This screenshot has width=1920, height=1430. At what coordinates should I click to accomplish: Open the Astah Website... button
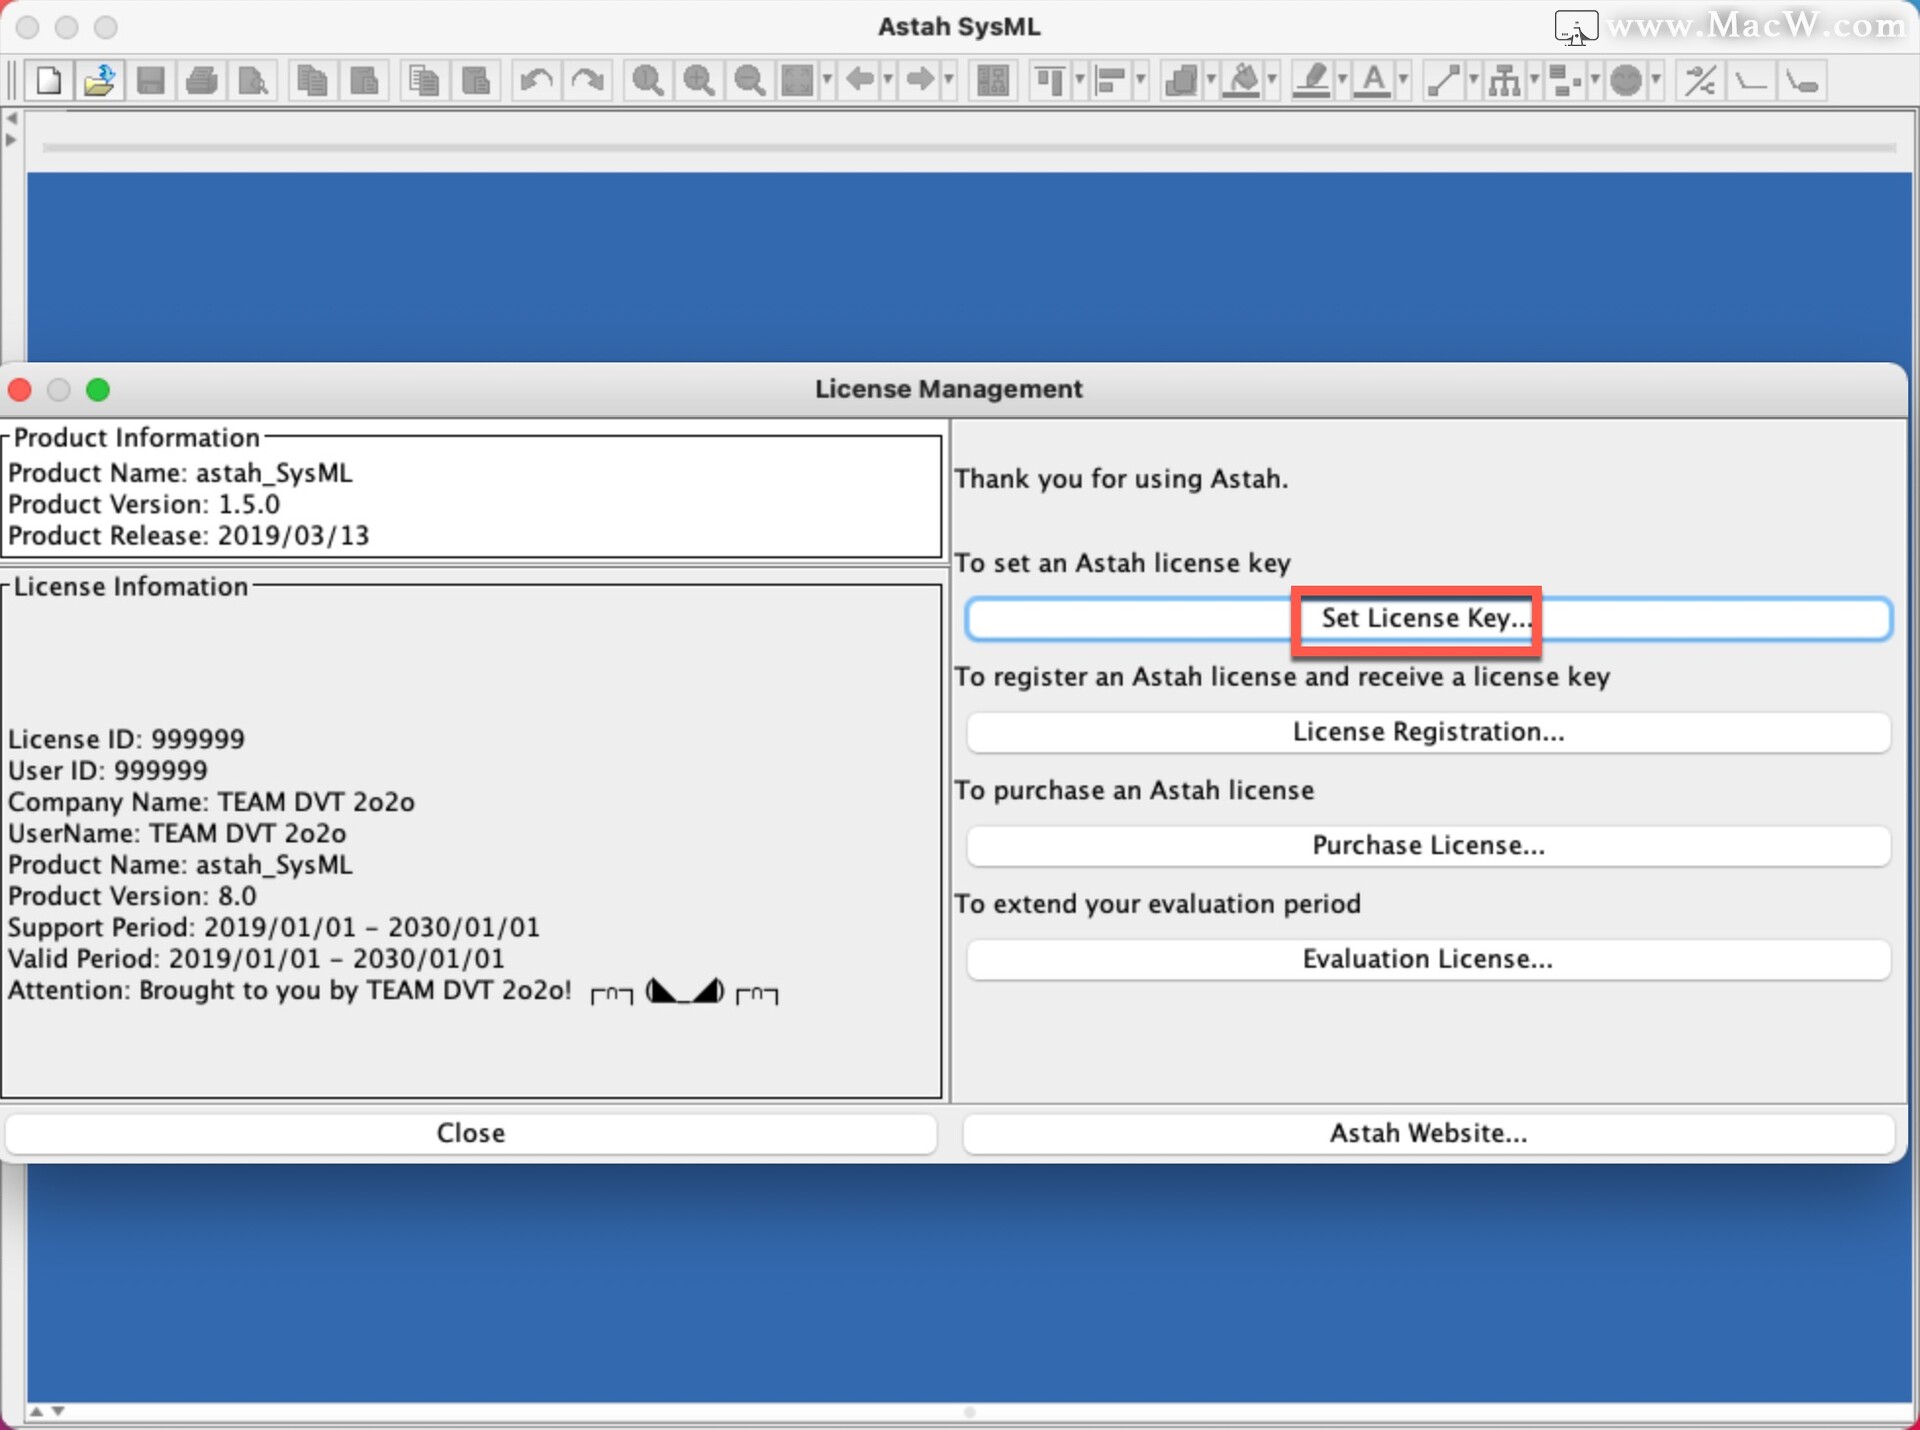1428,1133
